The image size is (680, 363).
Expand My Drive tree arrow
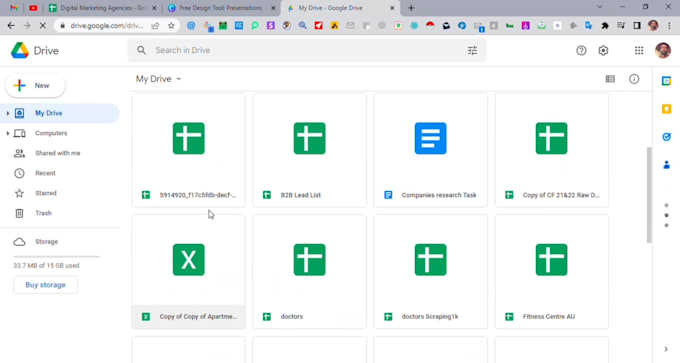[7, 113]
